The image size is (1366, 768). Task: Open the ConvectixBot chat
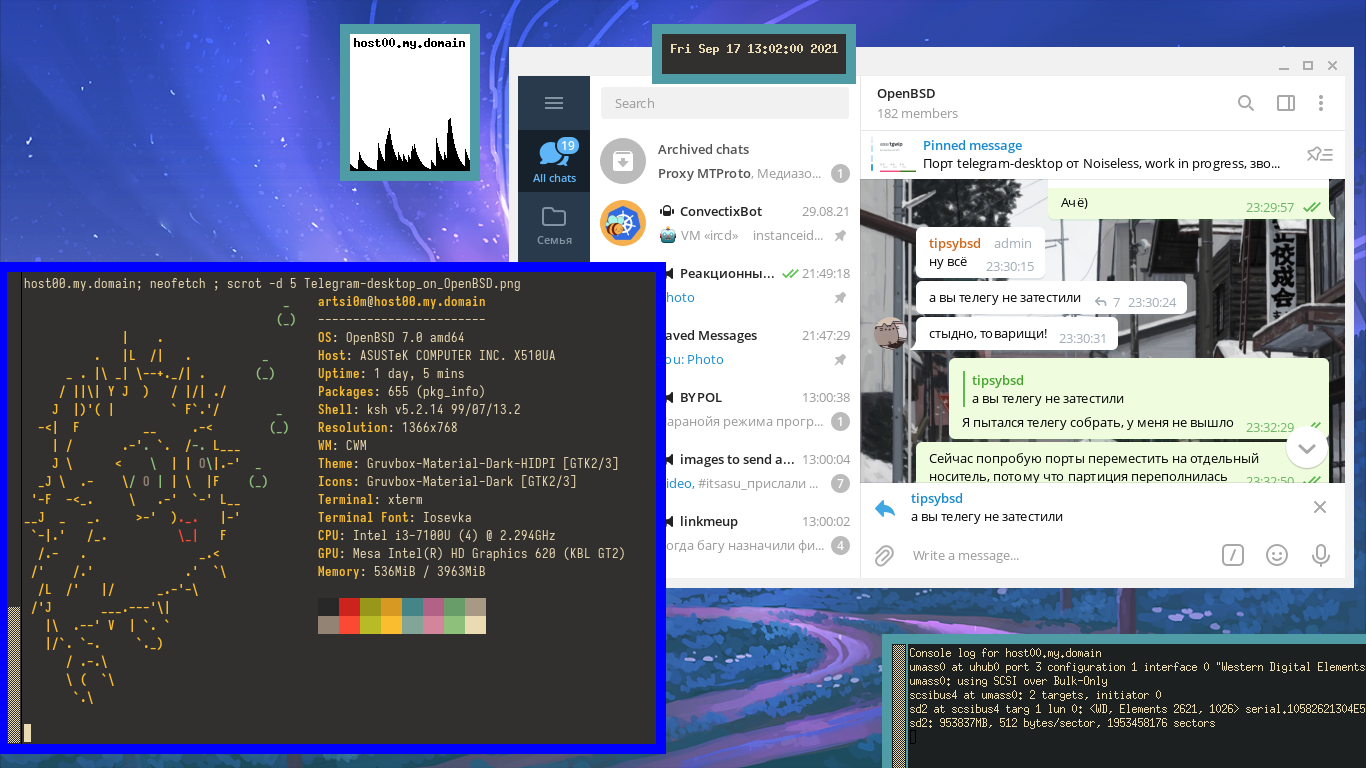(725, 223)
